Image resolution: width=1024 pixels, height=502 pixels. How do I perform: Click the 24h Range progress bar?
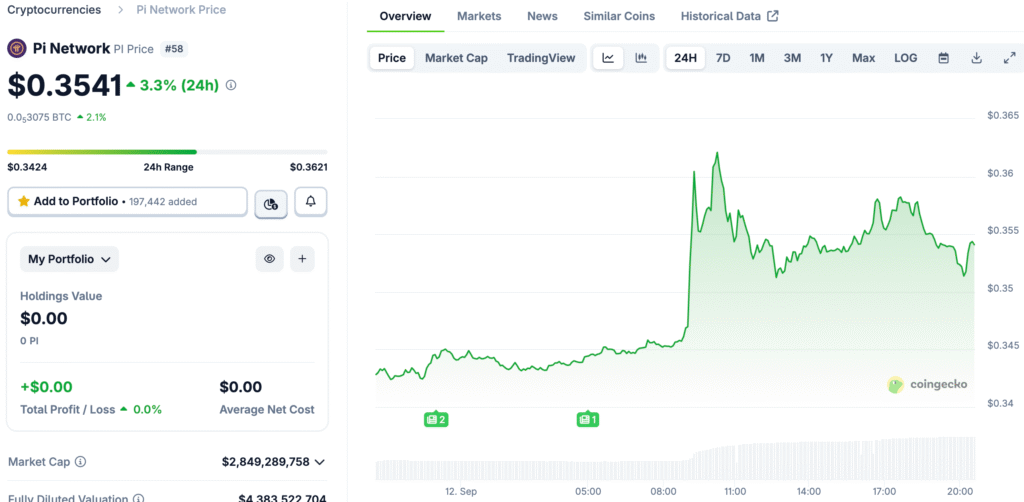167,152
